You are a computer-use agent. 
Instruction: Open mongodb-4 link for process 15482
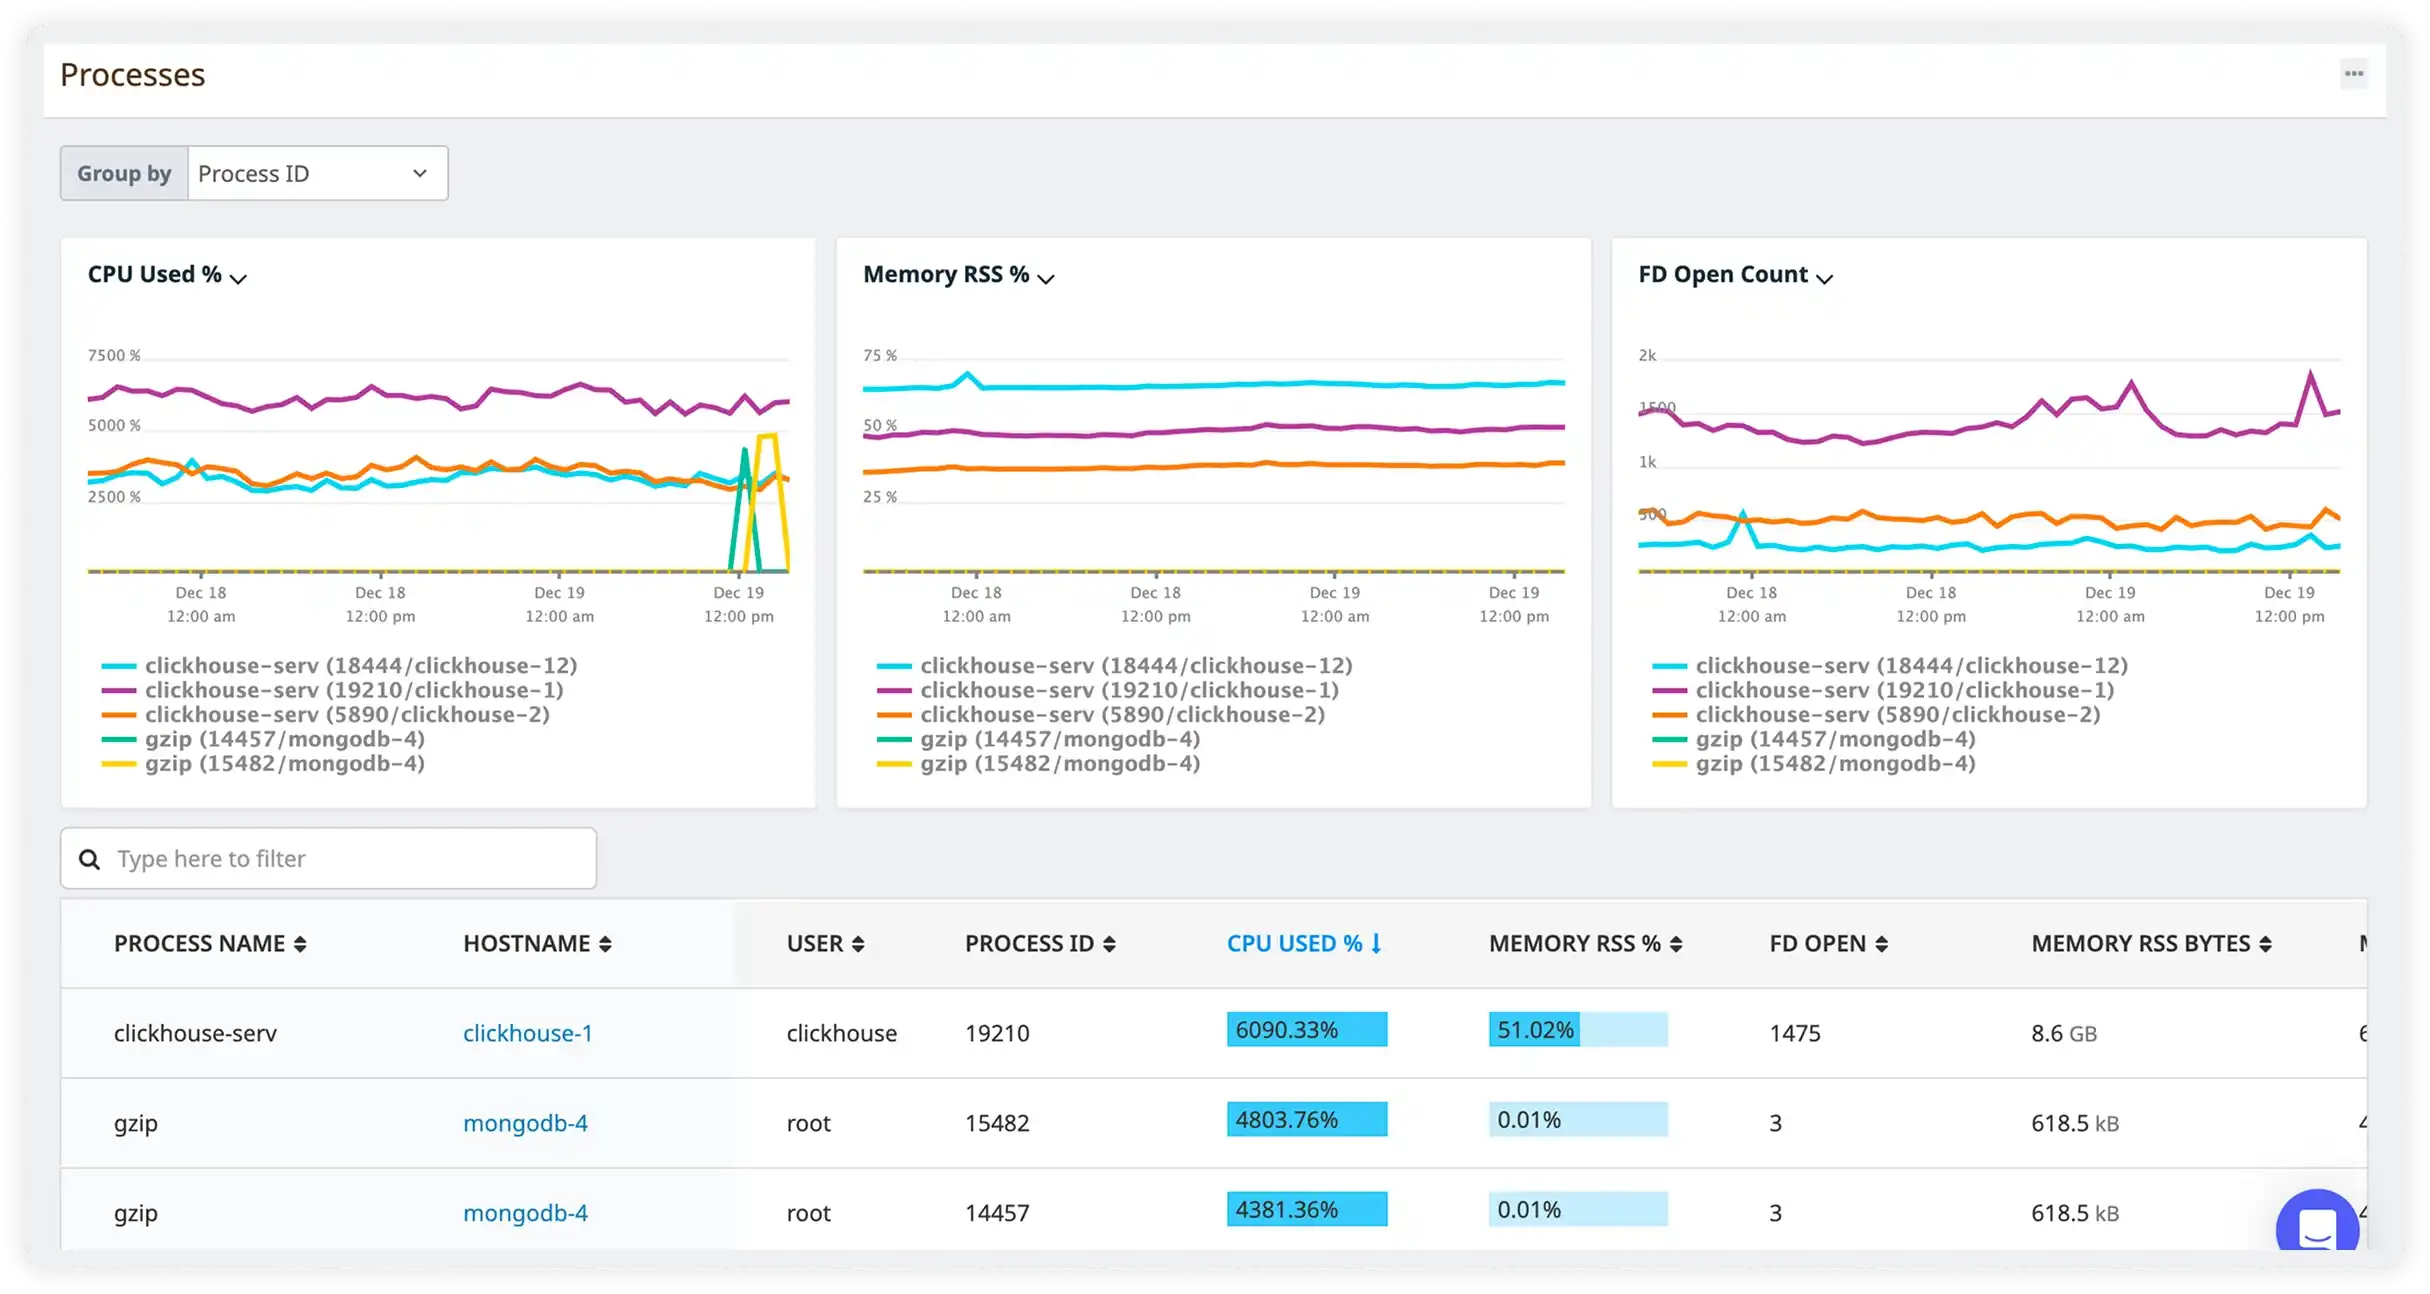click(525, 1124)
